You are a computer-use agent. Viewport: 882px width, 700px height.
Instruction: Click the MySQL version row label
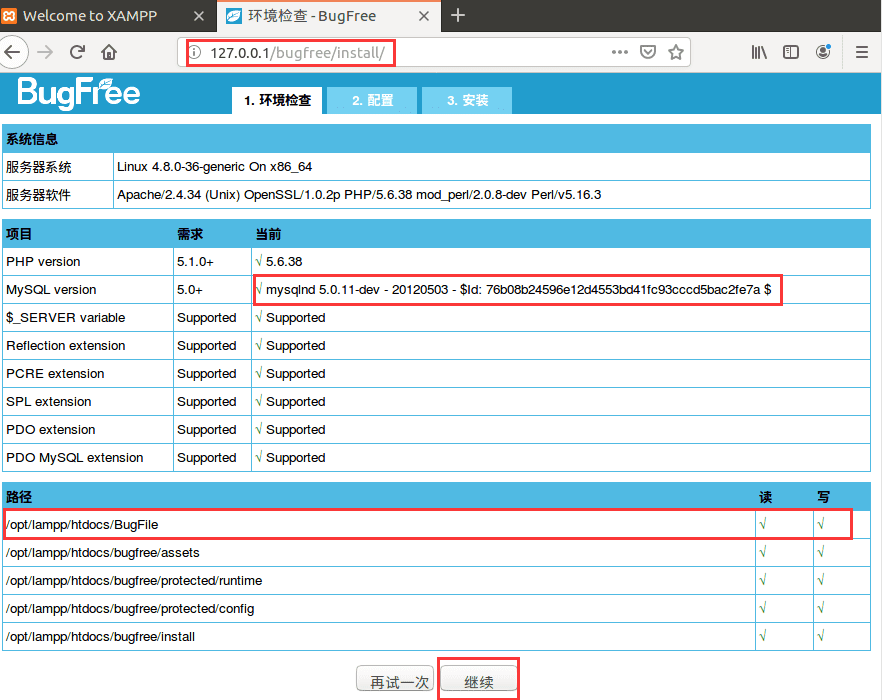click(x=51, y=290)
